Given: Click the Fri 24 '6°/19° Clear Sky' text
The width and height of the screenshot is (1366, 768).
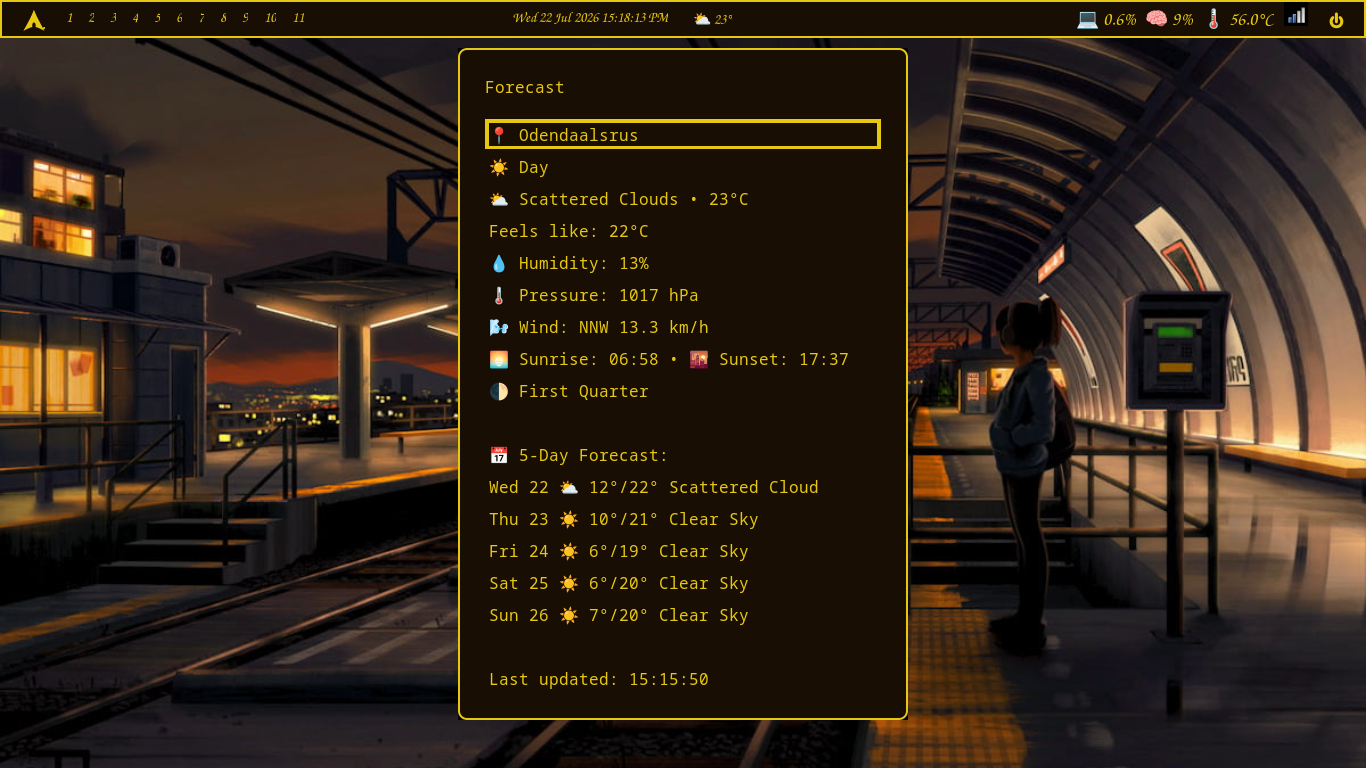Looking at the screenshot, I should coord(669,551).
